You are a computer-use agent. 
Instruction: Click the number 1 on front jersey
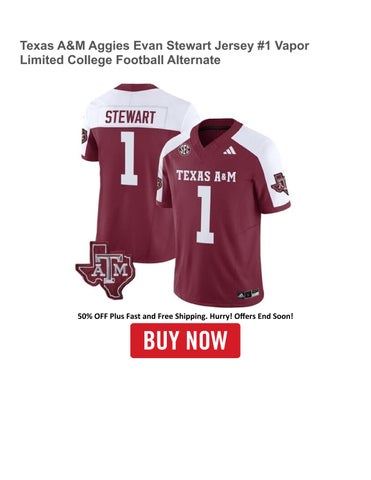[205, 214]
